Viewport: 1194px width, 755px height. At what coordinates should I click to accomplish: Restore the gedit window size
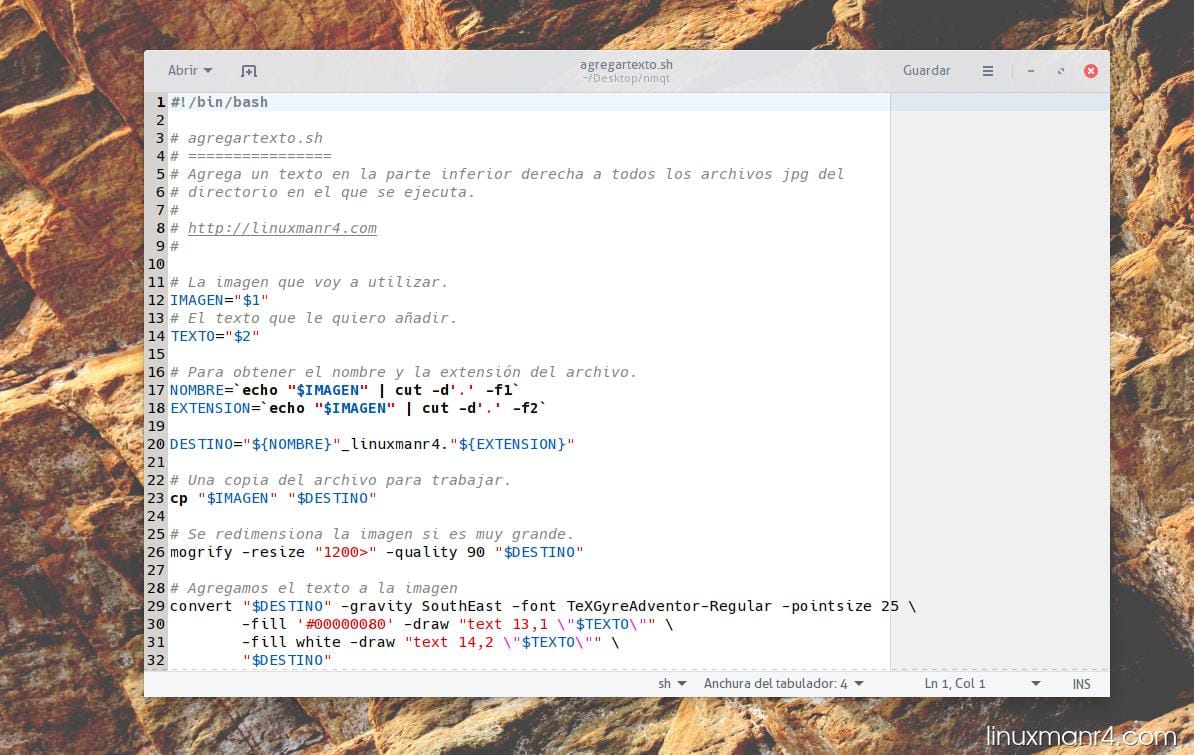point(1061,71)
